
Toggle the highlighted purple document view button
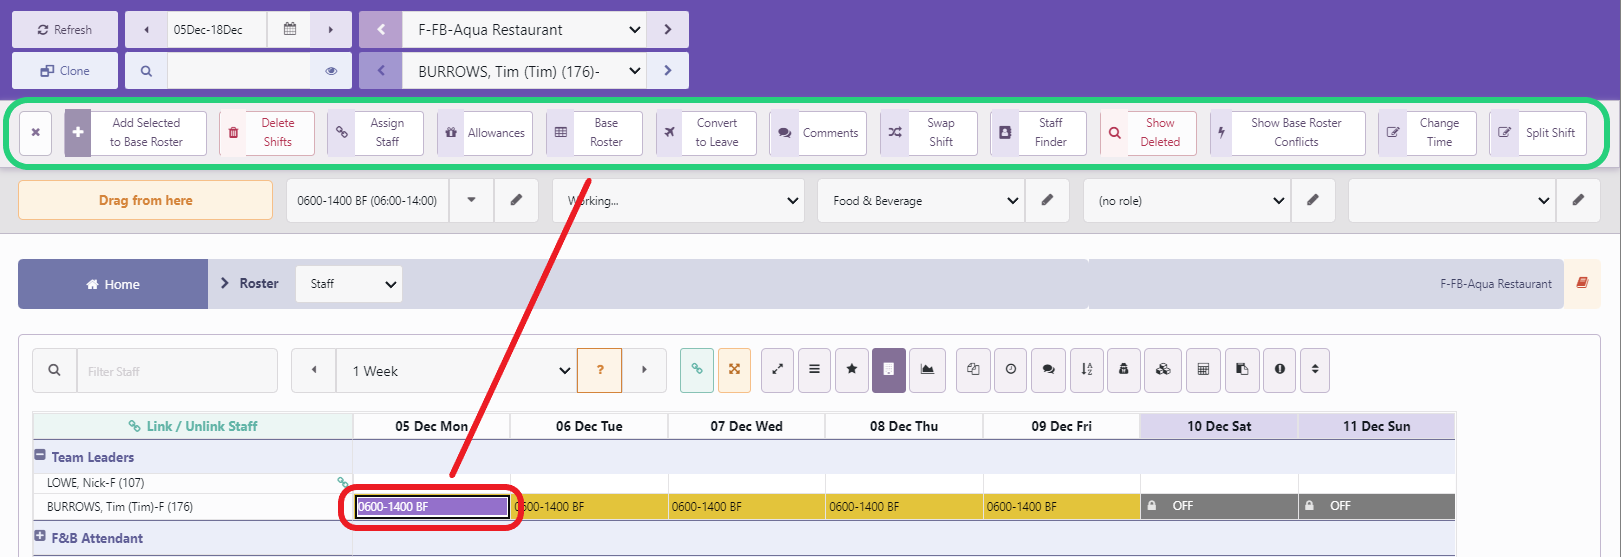point(888,370)
